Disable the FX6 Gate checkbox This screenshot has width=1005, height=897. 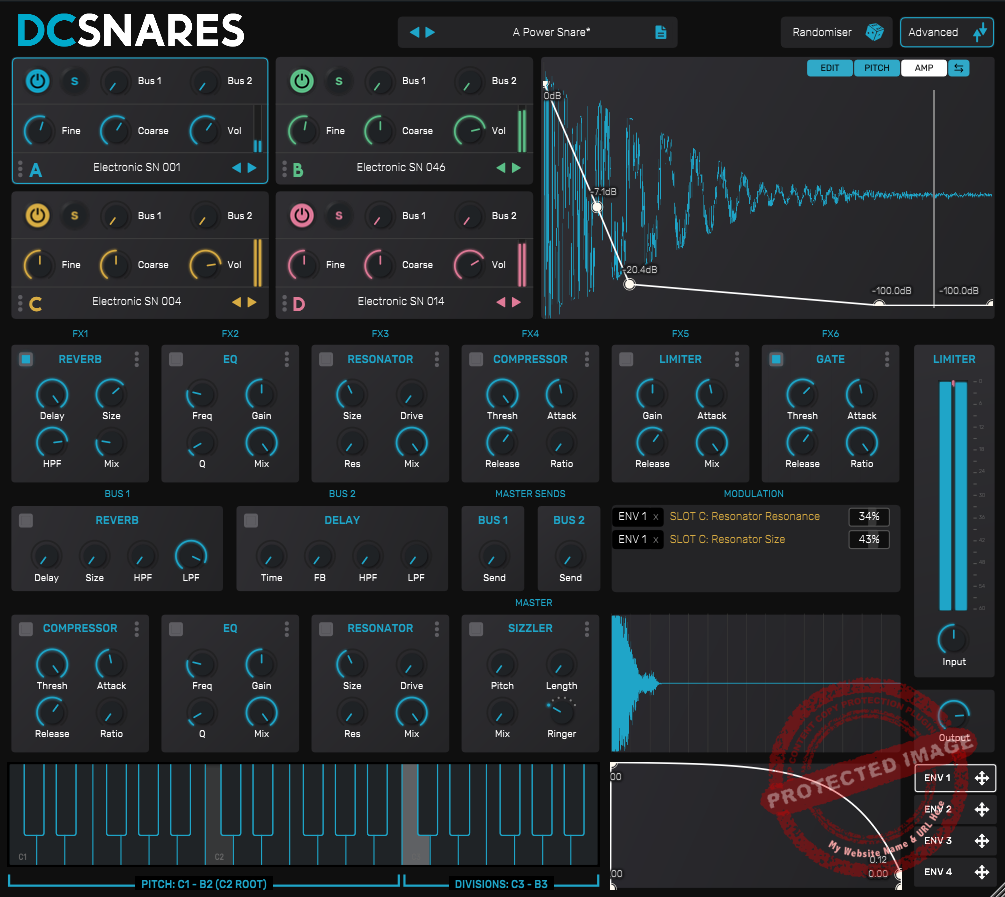776,359
